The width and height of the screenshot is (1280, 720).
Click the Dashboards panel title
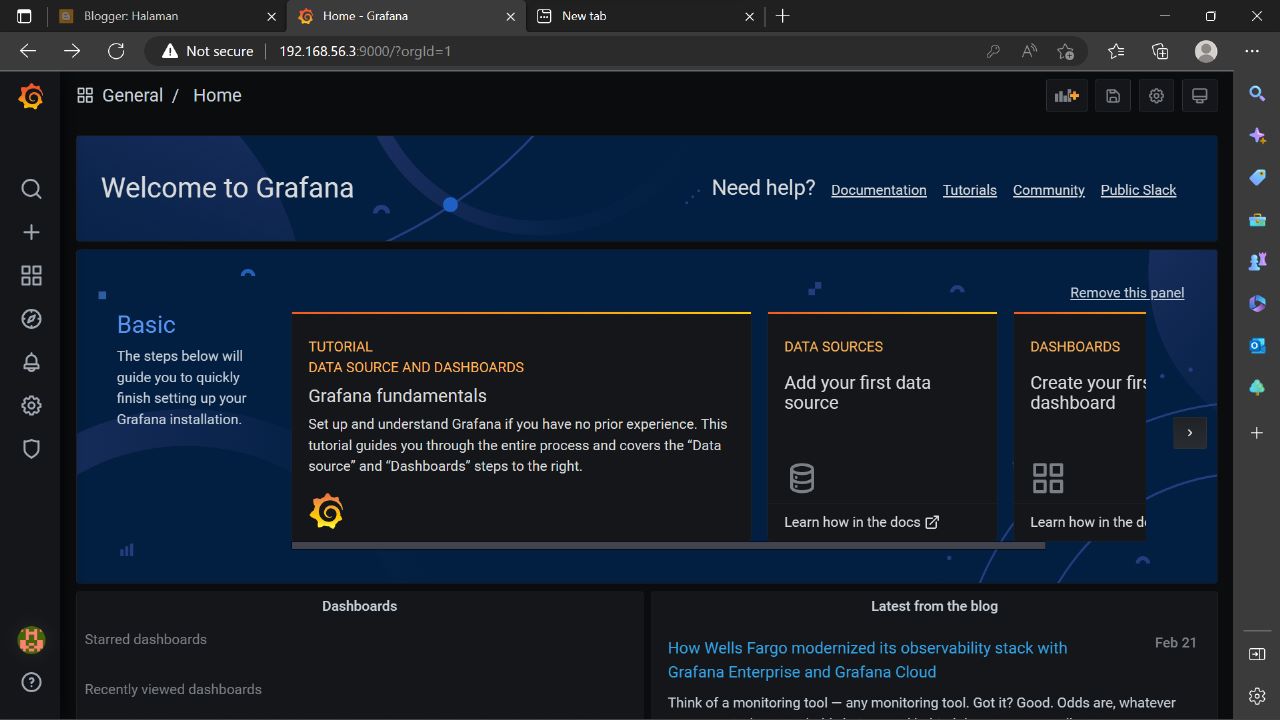359,606
